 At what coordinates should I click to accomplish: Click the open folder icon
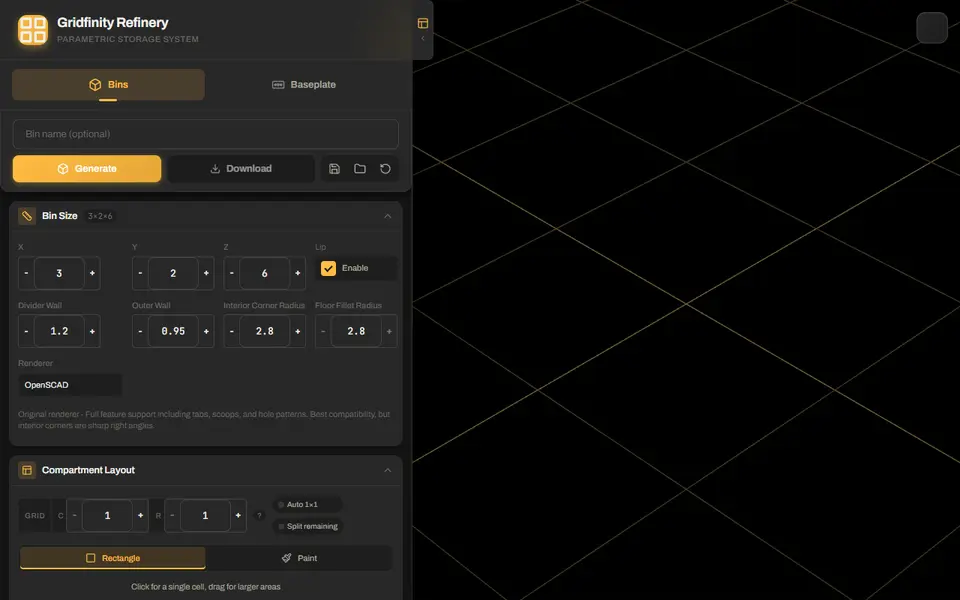[360, 168]
